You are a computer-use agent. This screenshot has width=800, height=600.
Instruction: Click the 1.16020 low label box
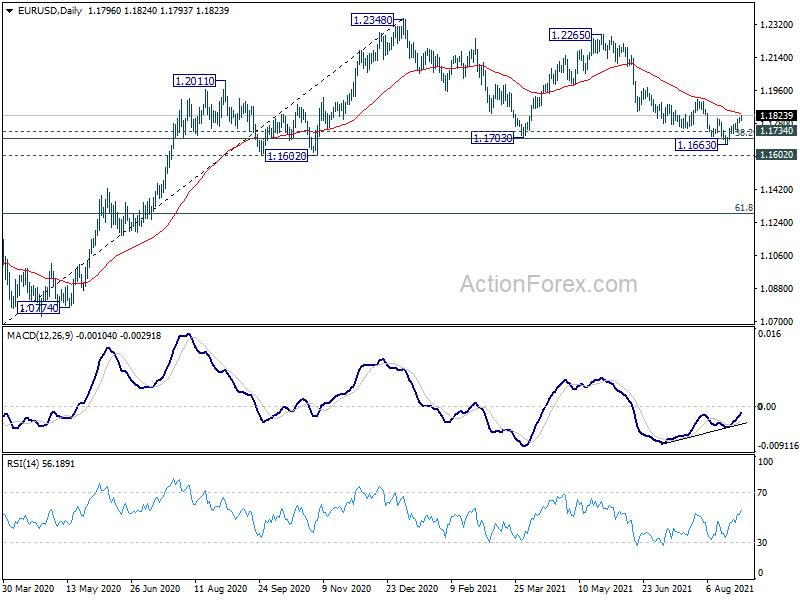click(x=287, y=156)
